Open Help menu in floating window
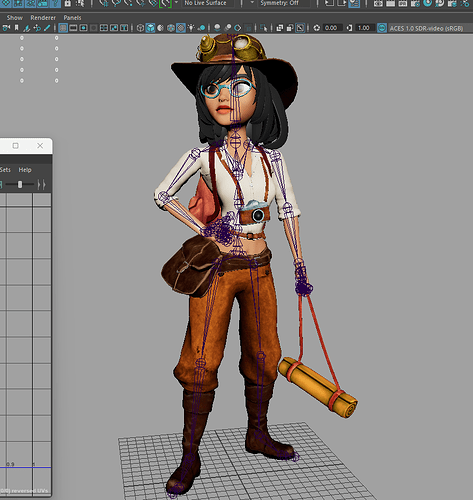The width and height of the screenshot is (473, 500). (25, 170)
